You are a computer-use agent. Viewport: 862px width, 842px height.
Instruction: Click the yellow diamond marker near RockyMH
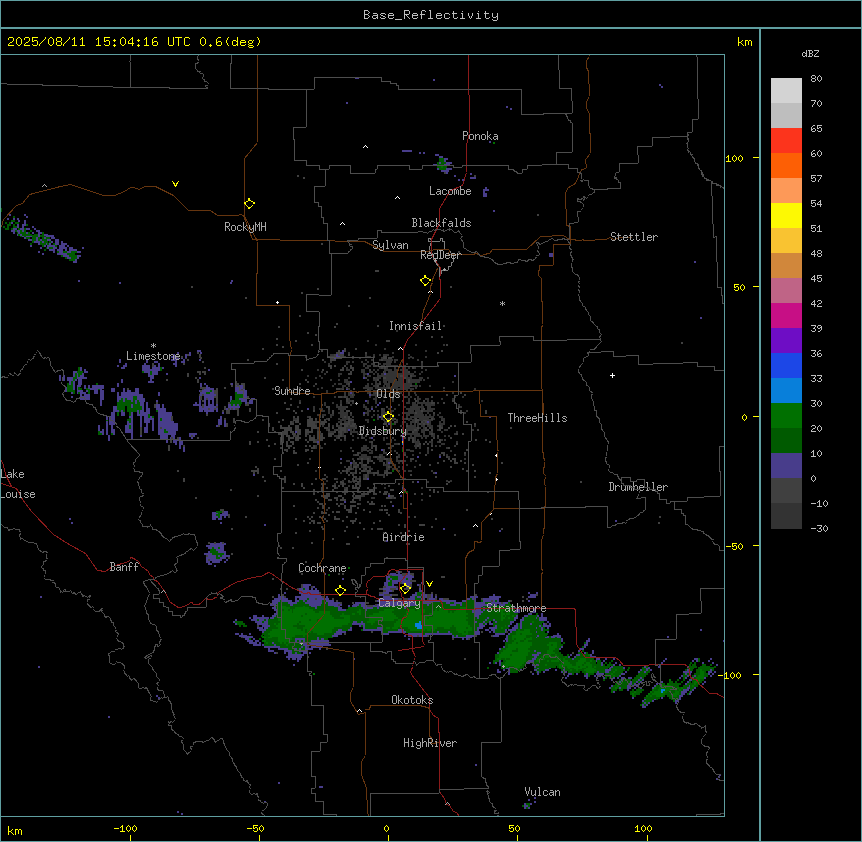coord(249,203)
